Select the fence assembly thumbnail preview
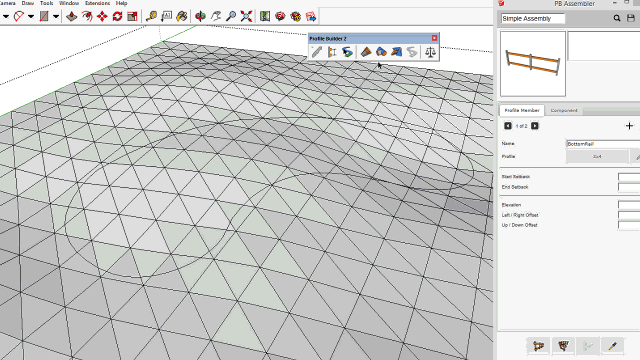640x360 pixels. coord(533,64)
